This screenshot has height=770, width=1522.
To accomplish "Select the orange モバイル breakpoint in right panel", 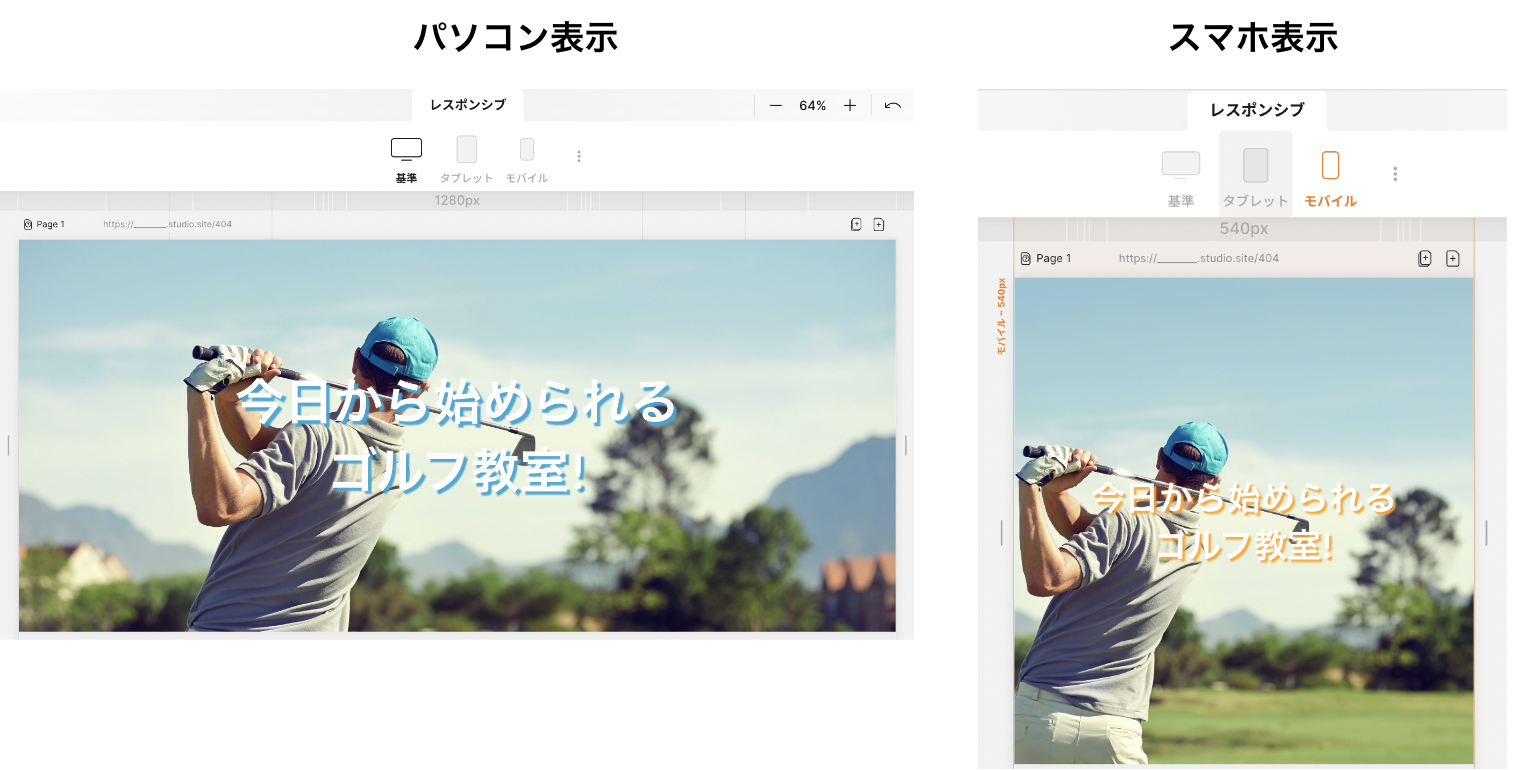I will click(1331, 178).
